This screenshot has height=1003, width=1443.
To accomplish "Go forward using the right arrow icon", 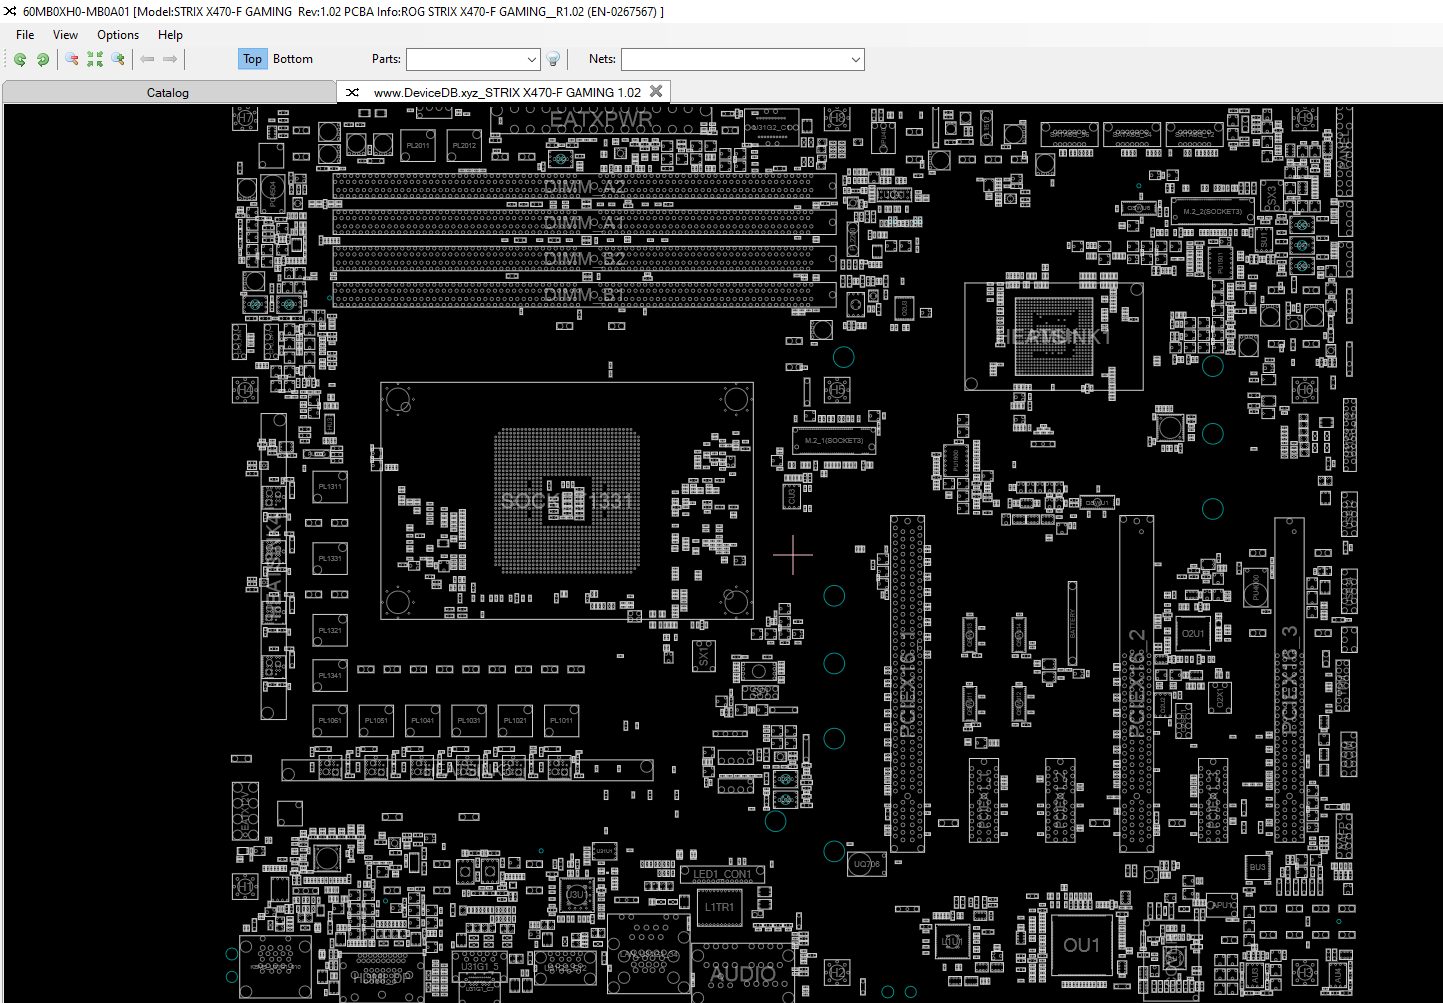I will (x=170, y=60).
